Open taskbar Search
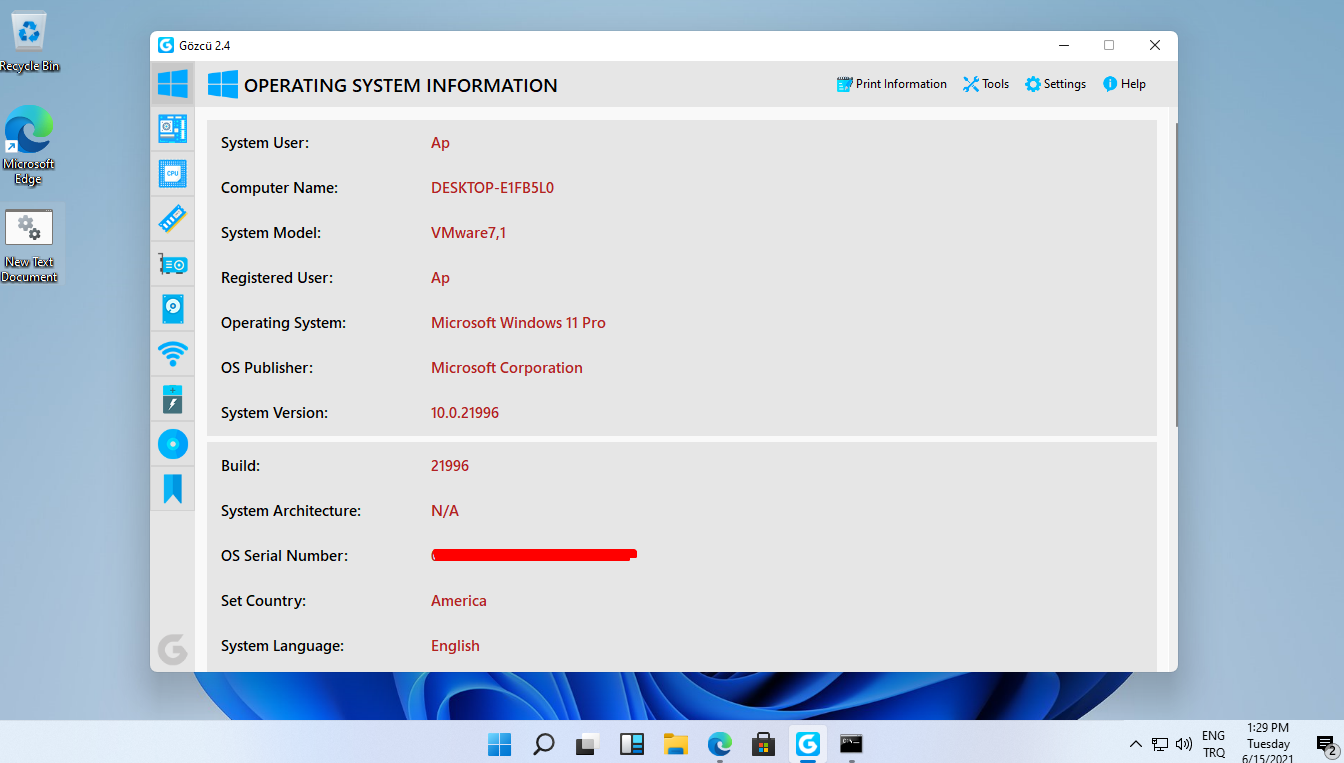Screen dimensions: 1344x763 click(x=544, y=744)
